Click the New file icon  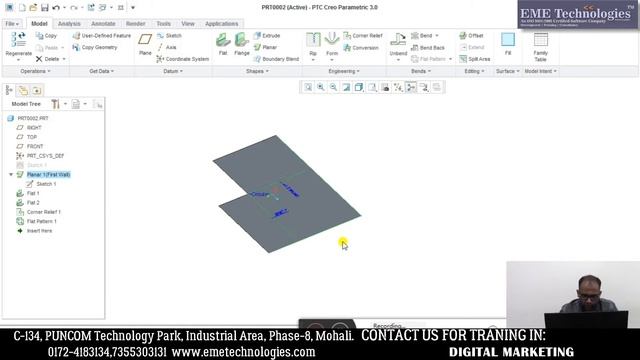tap(22, 8)
